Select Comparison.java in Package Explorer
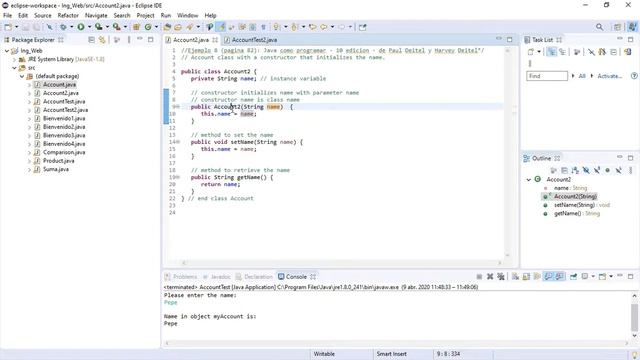The image size is (640, 360). click(x=64, y=152)
